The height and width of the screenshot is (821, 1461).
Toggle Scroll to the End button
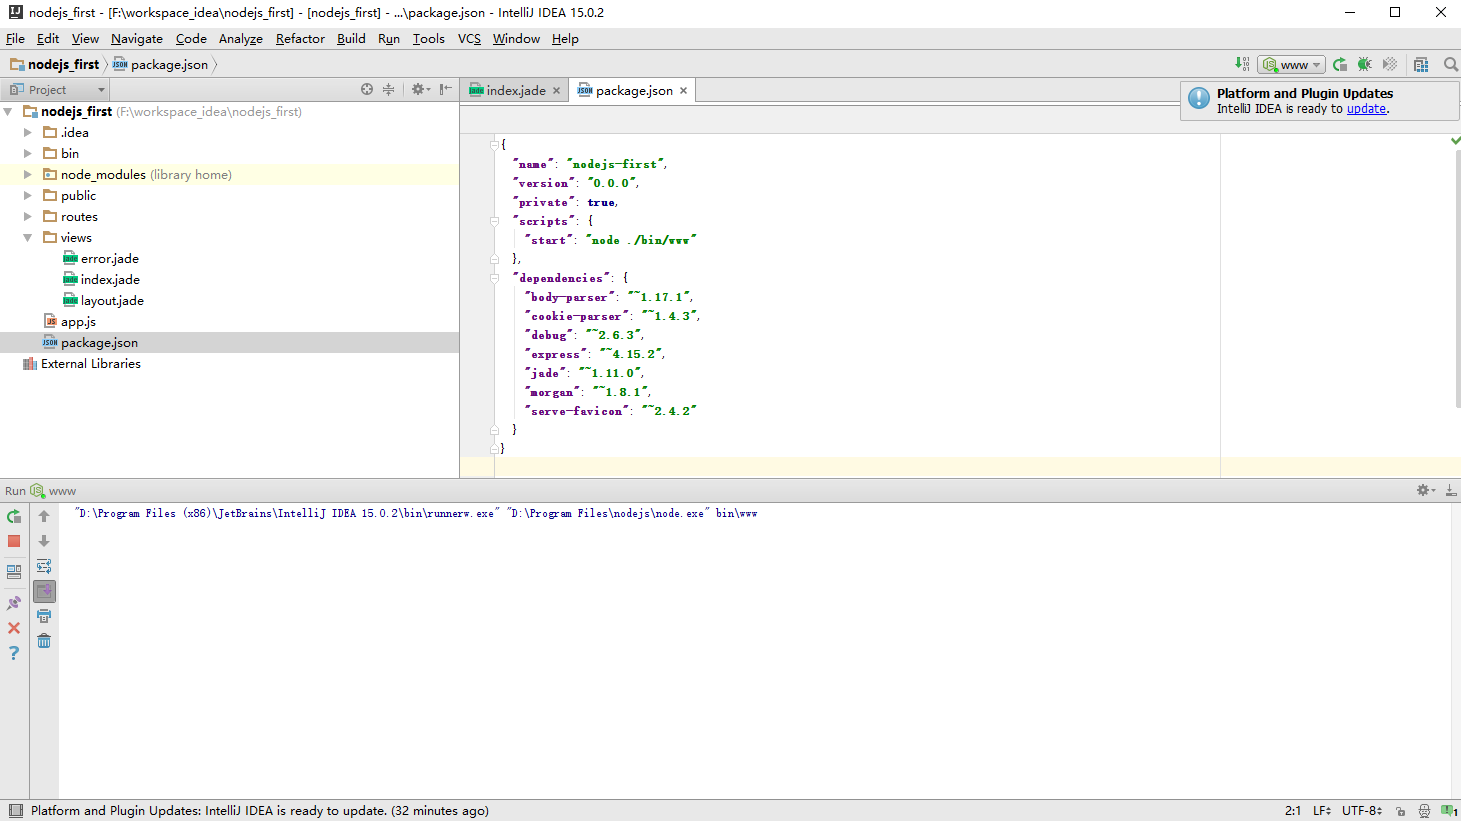44,591
